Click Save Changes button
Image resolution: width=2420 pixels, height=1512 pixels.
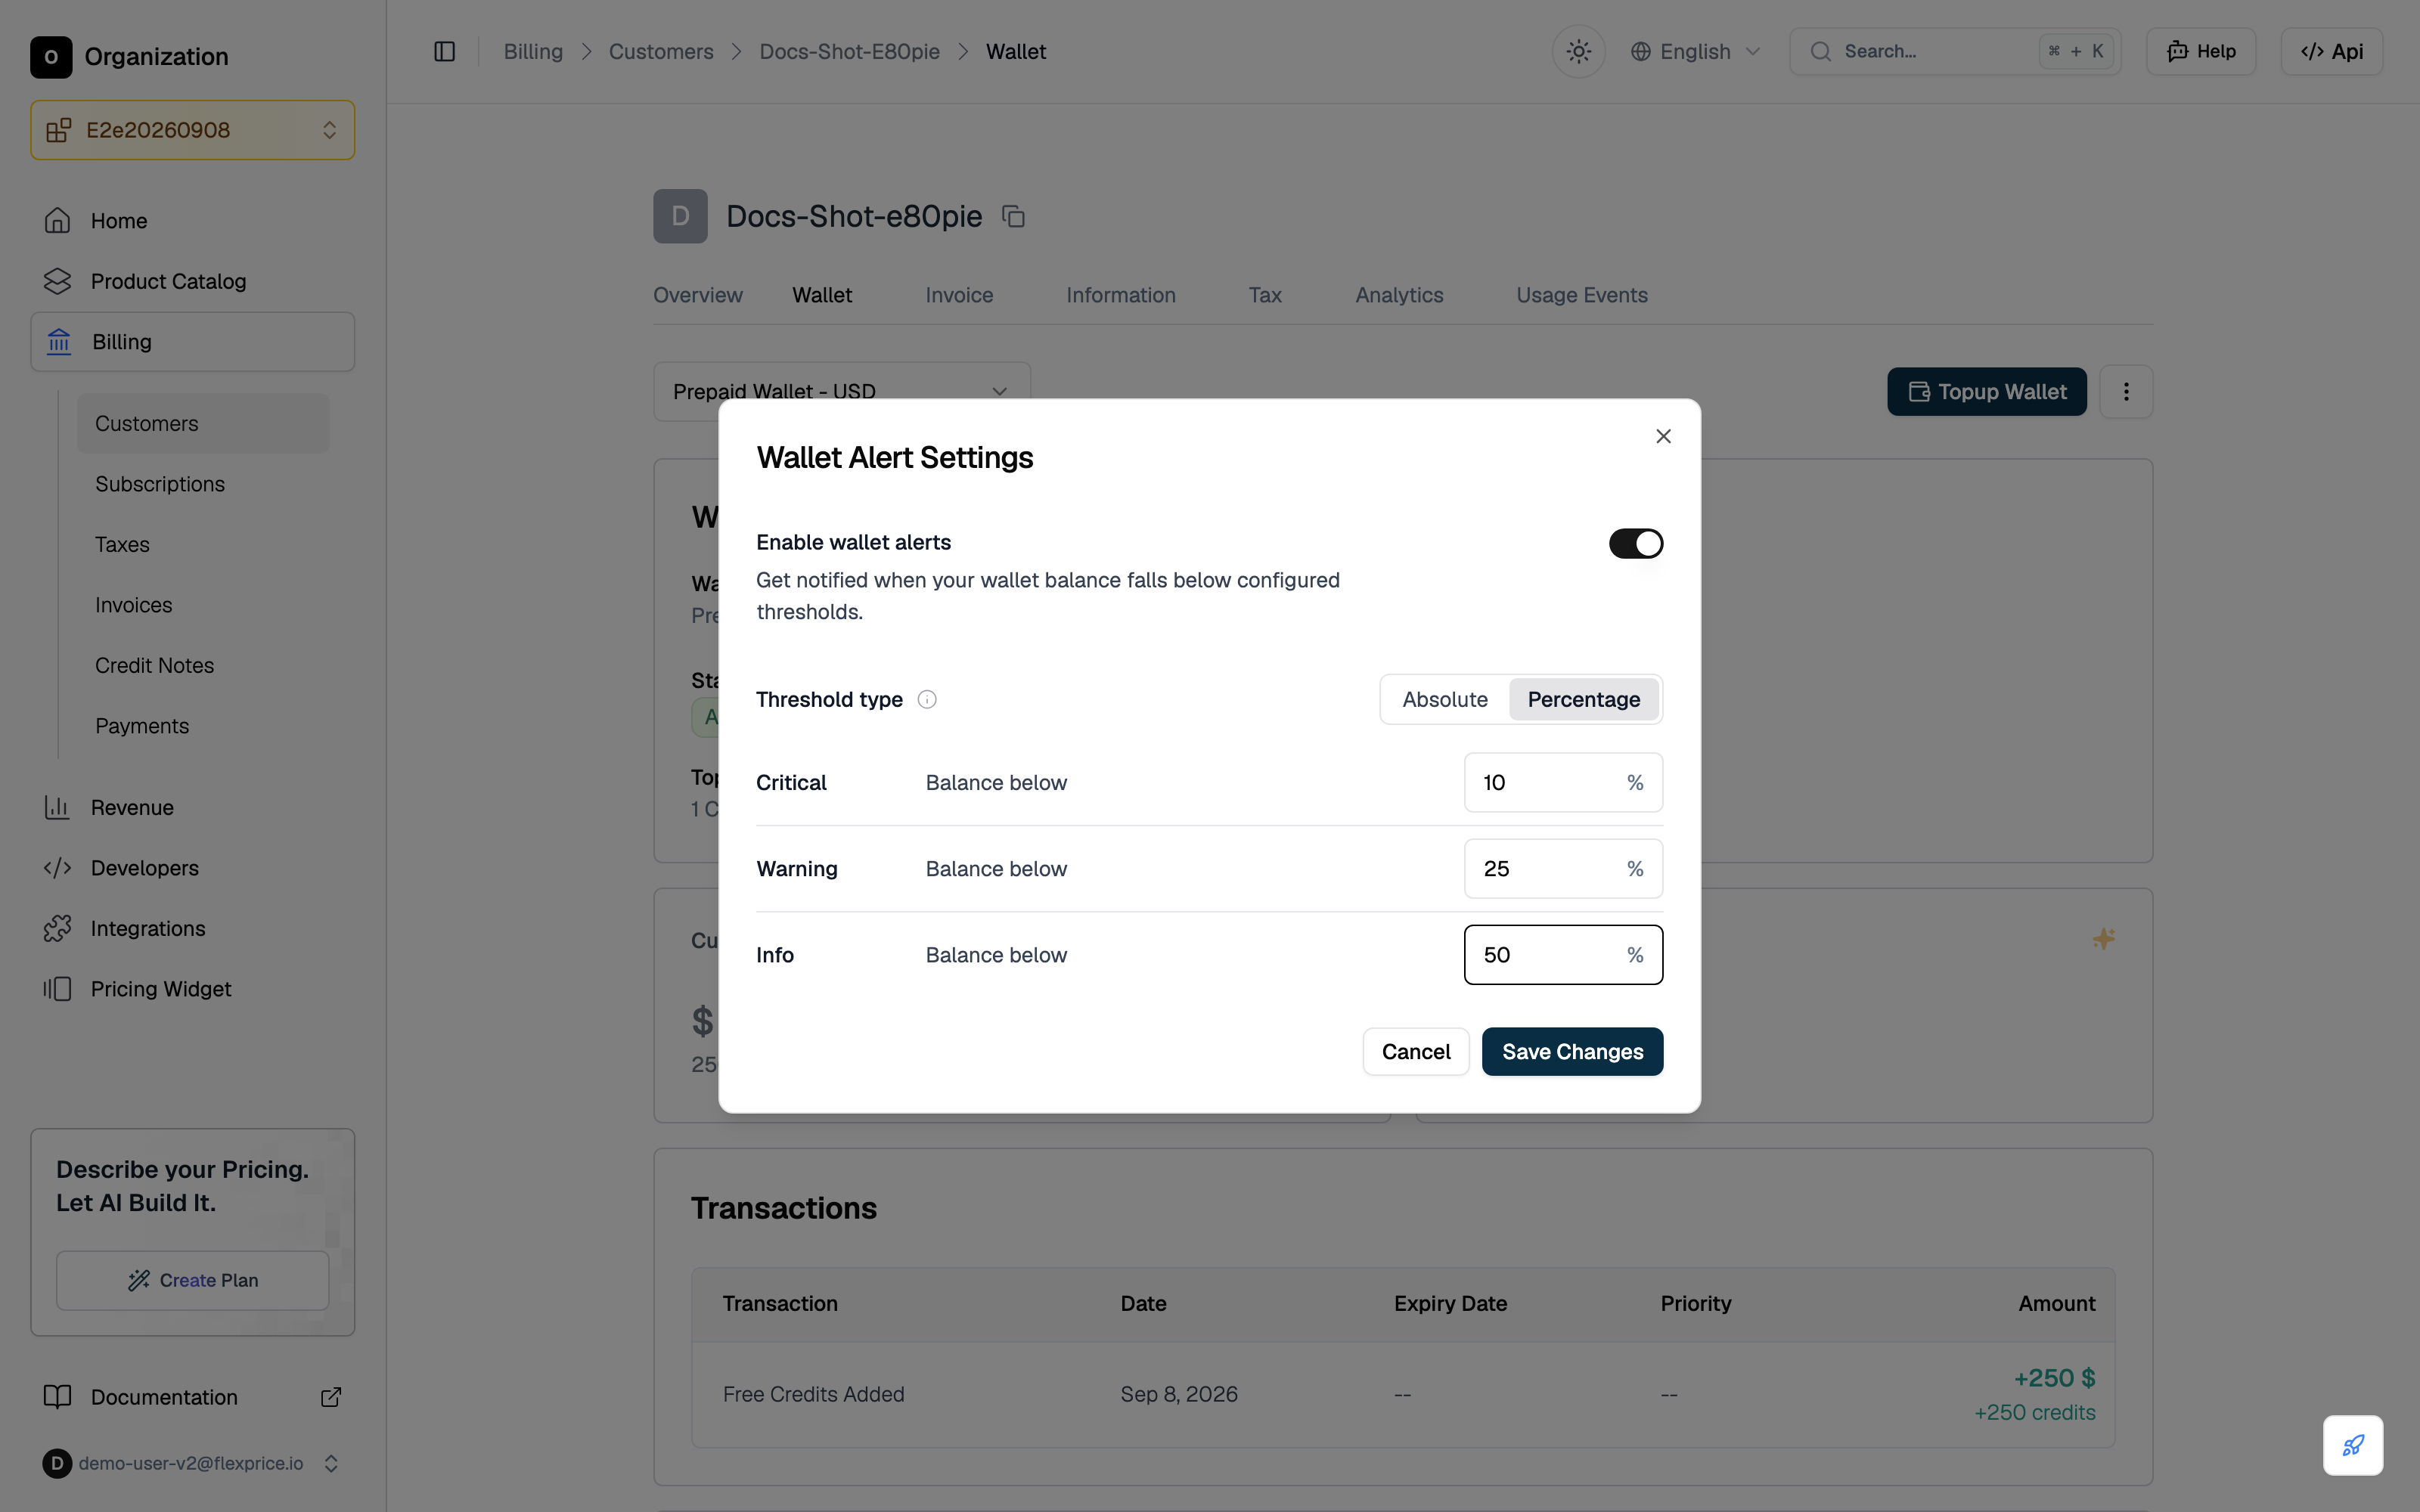pyautogui.click(x=1572, y=1052)
